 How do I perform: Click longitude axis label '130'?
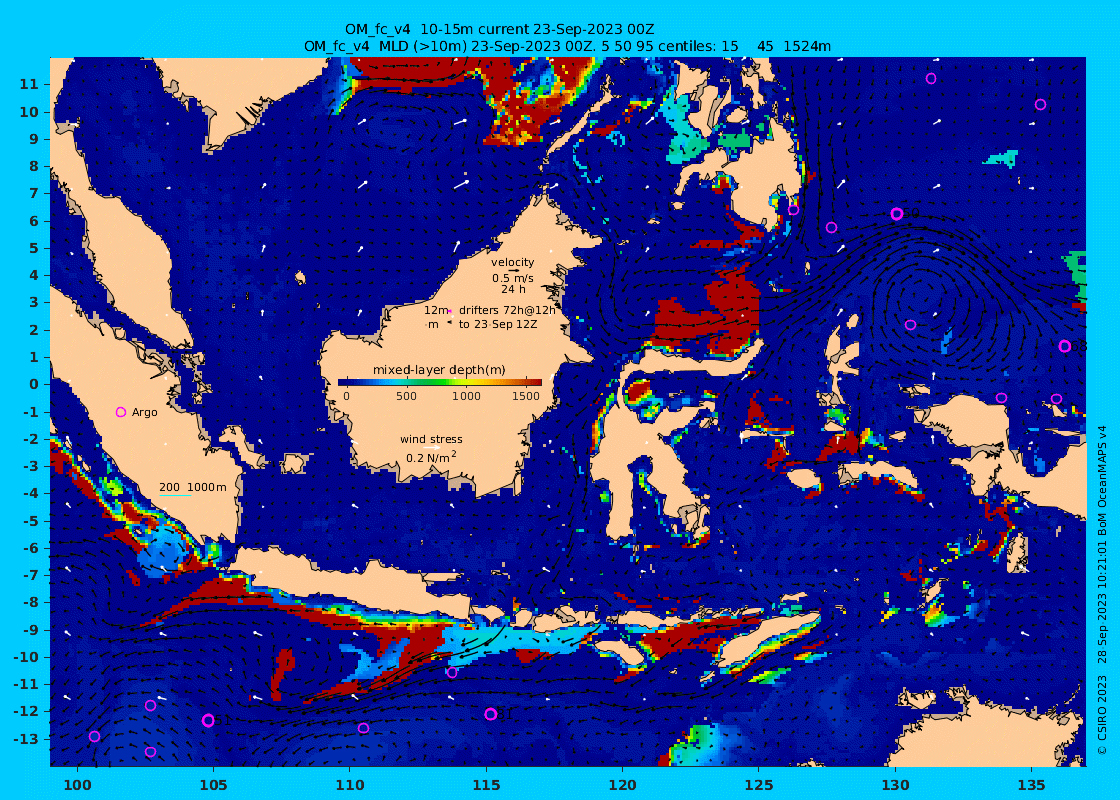pos(895,785)
